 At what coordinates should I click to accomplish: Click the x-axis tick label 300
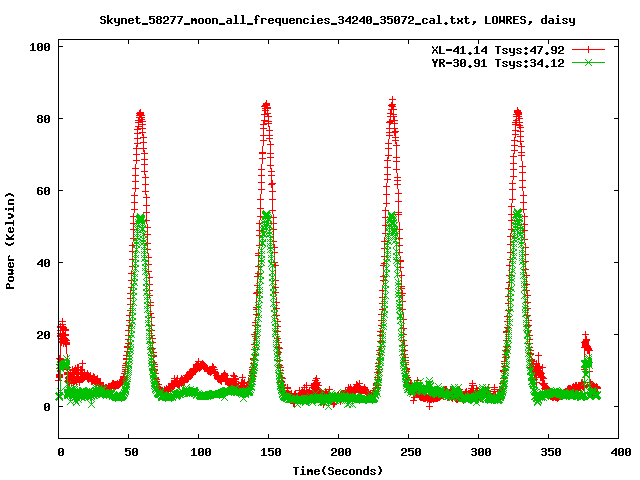(481, 452)
